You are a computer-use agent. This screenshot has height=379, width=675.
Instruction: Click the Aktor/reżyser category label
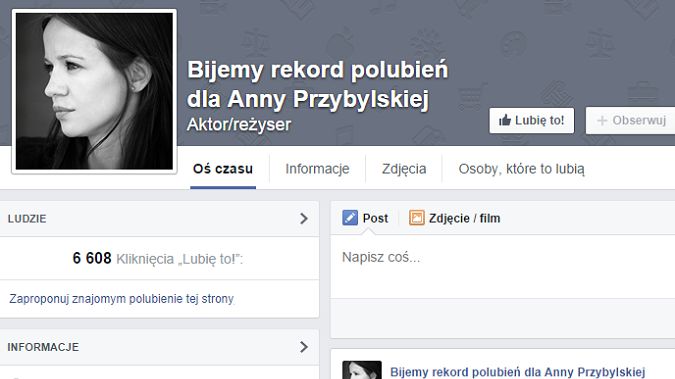coord(239,124)
